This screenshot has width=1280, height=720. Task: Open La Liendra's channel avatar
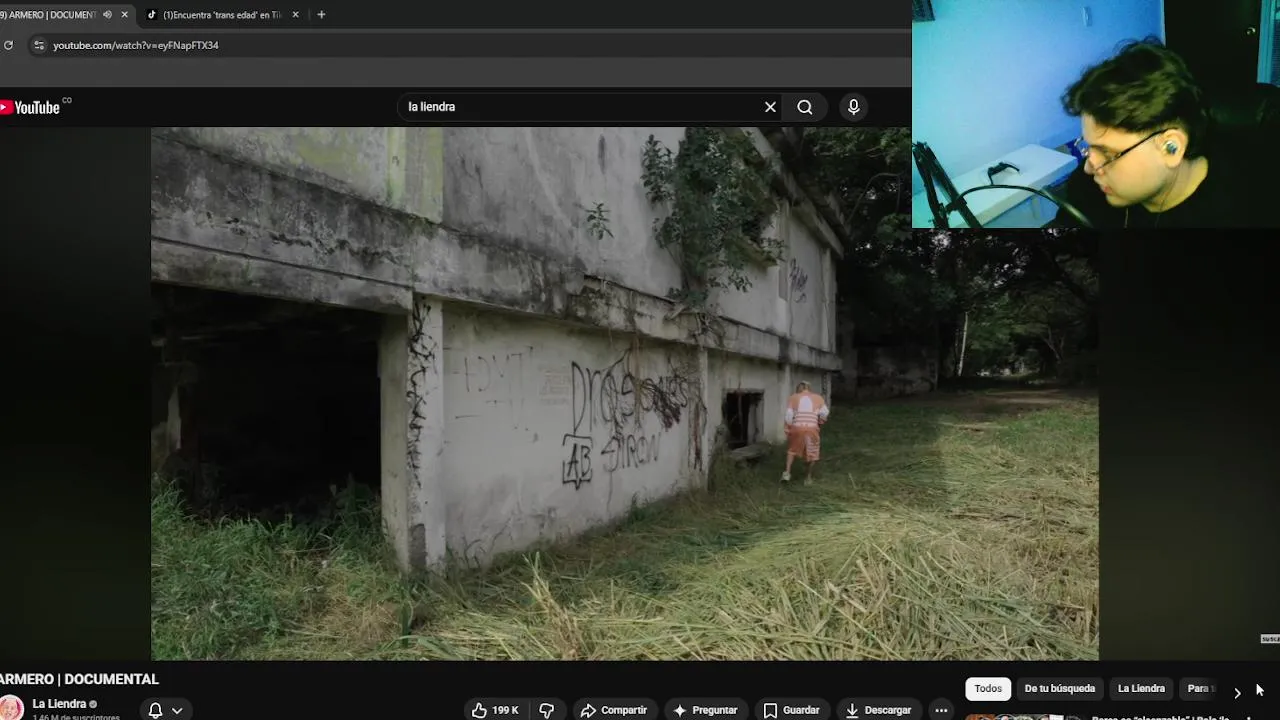click(x=11, y=708)
